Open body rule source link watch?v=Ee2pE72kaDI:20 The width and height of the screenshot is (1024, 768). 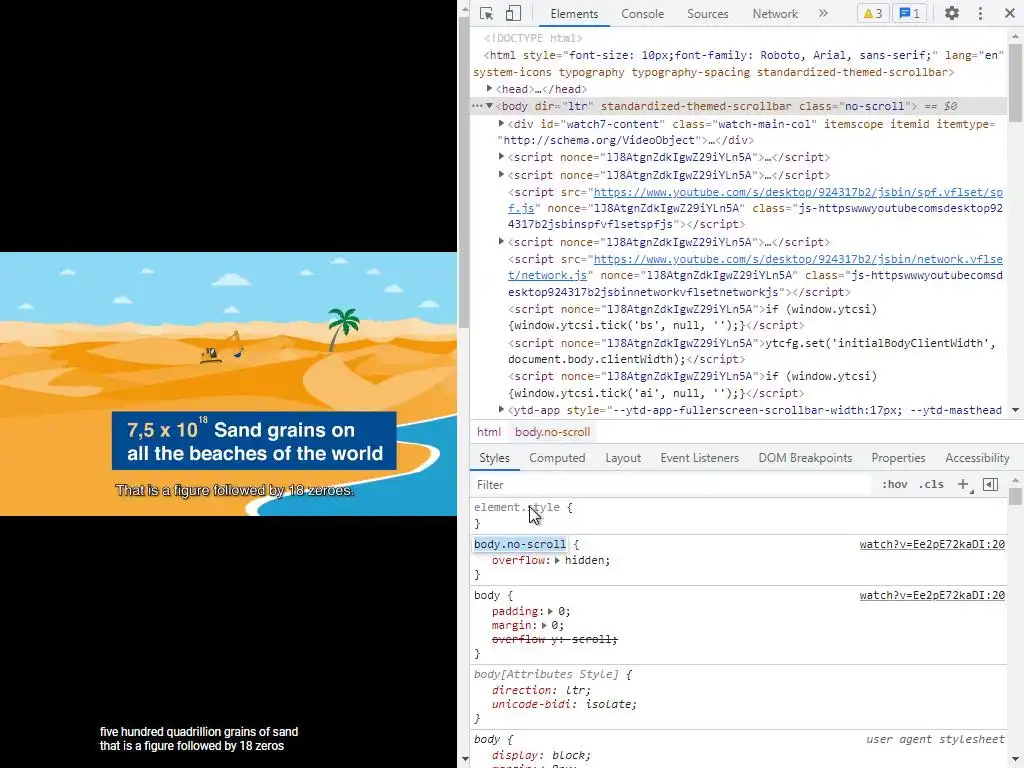(932, 595)
